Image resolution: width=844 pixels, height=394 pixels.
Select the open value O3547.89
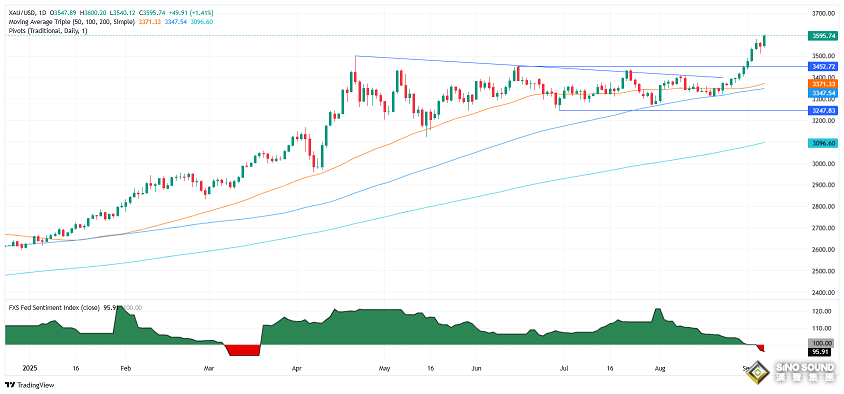pyautogui.click(x=62, y=12)
